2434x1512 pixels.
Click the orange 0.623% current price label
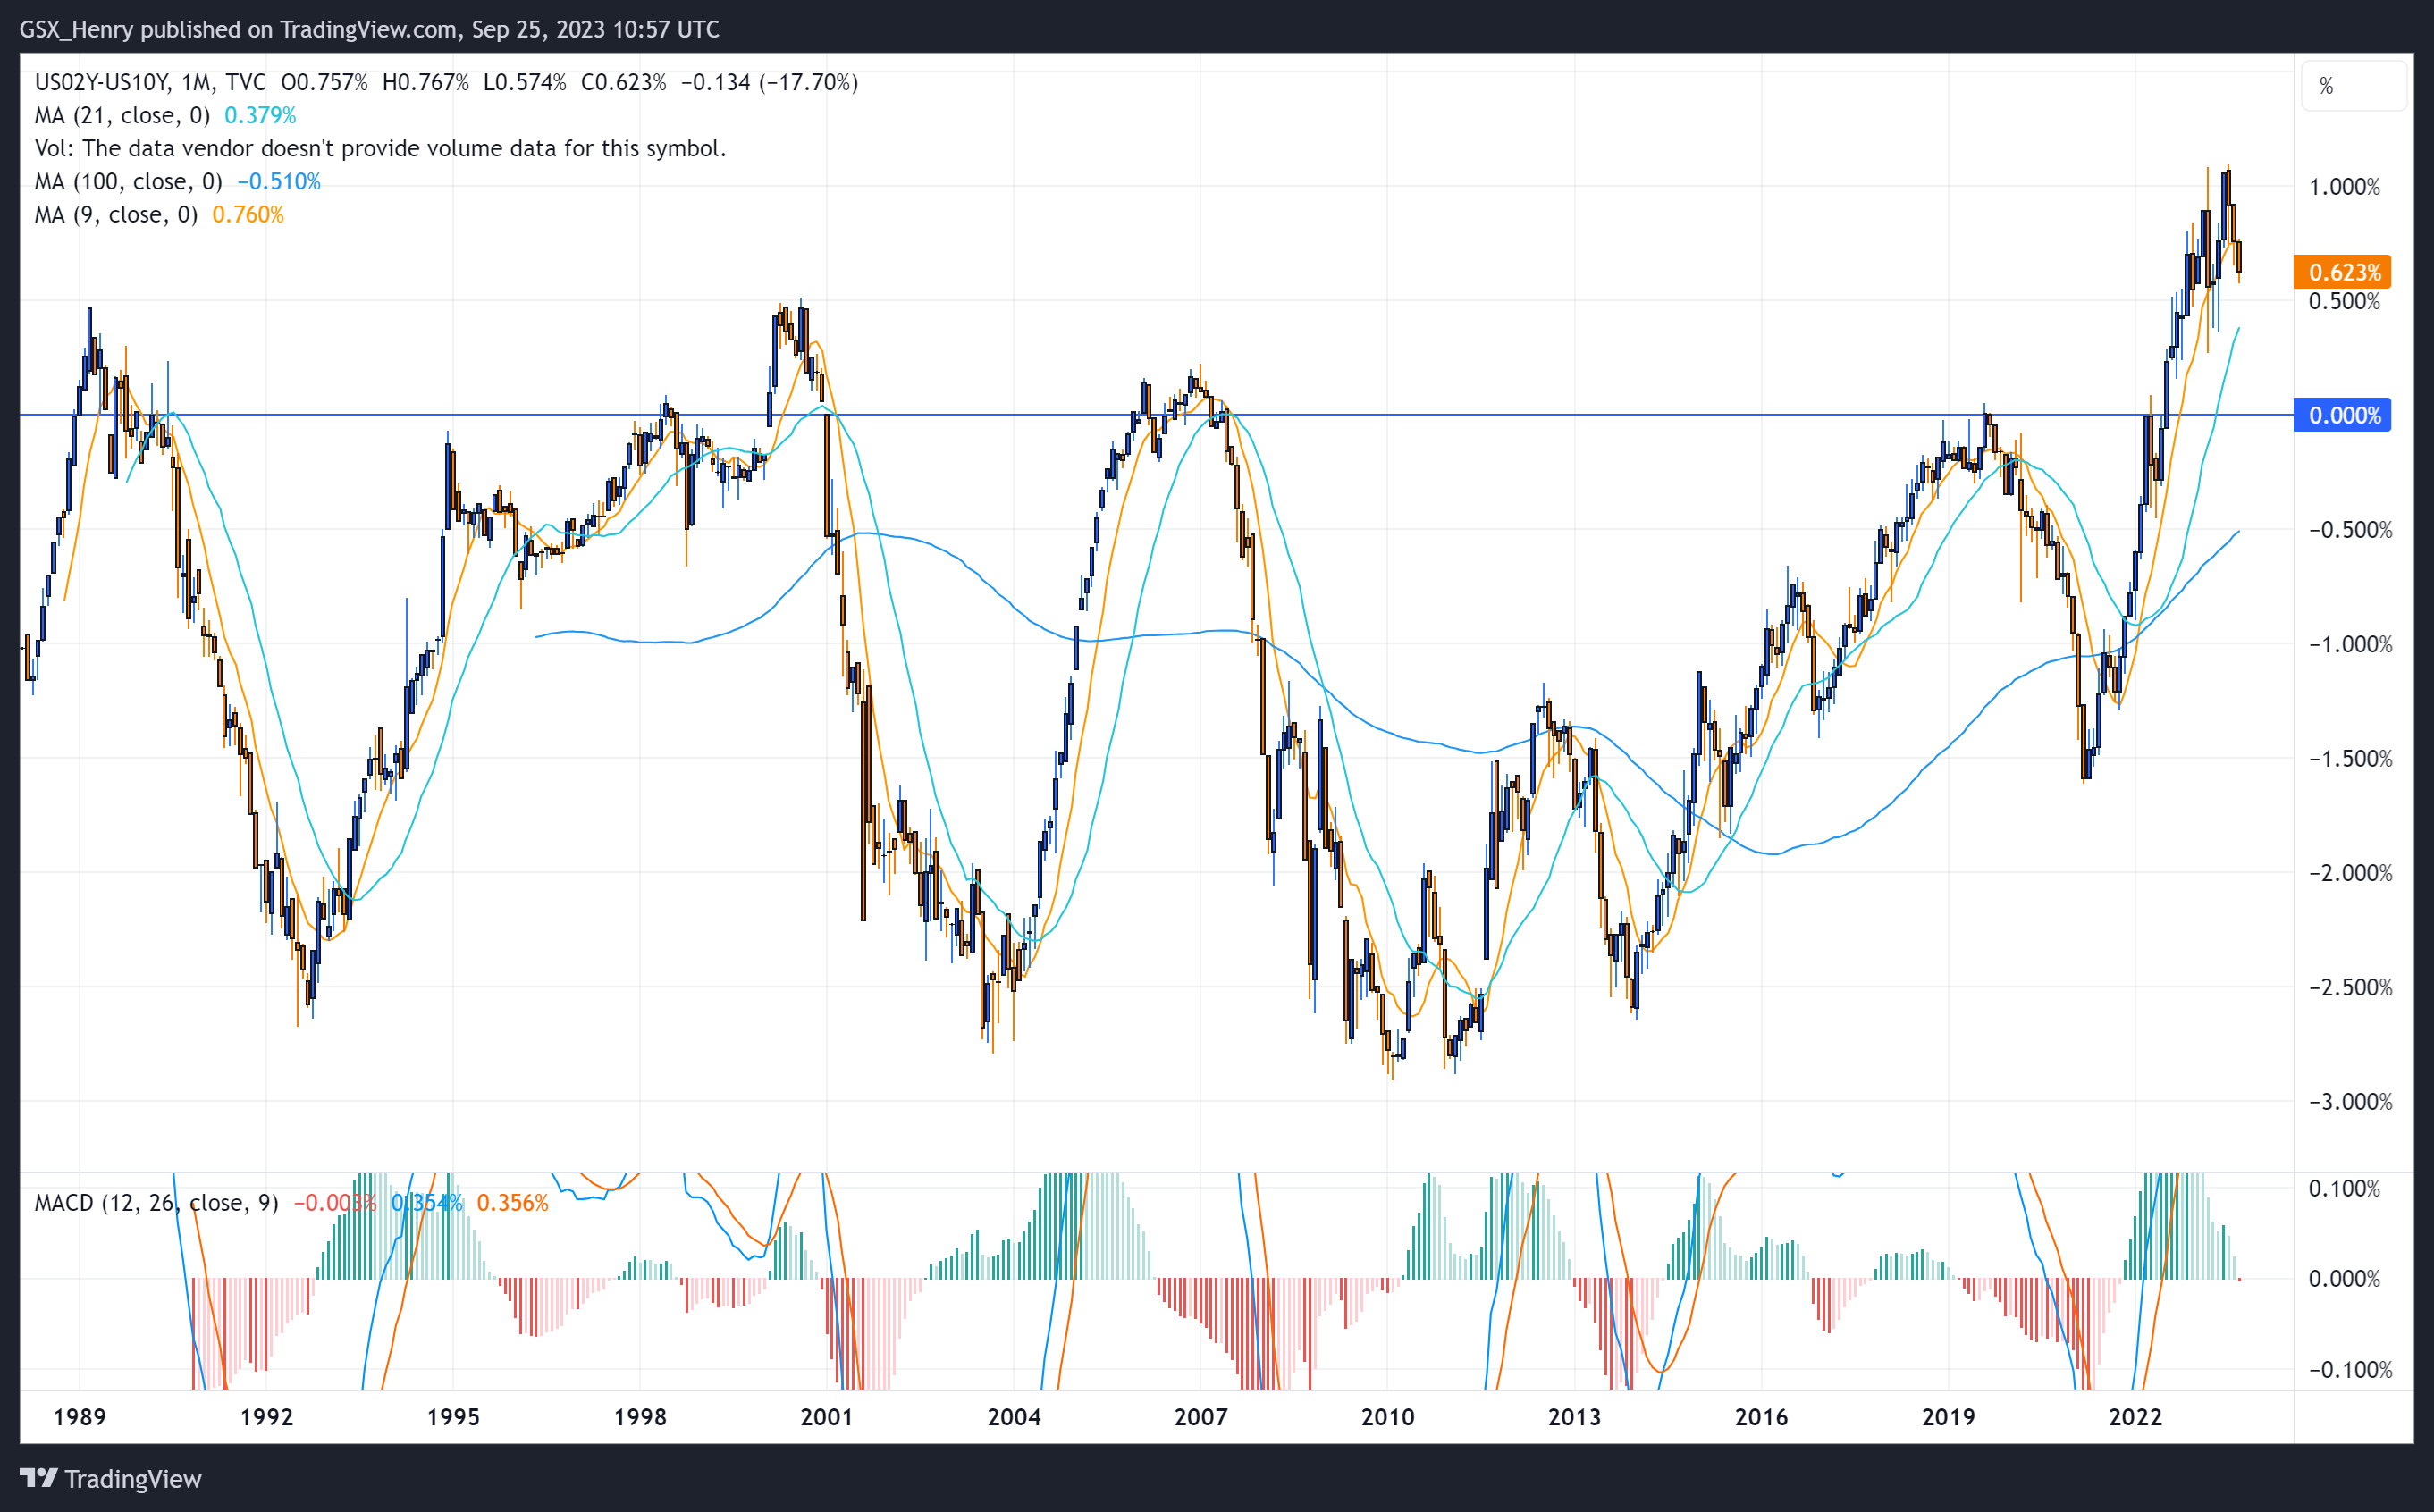(x=2342, y=272)
